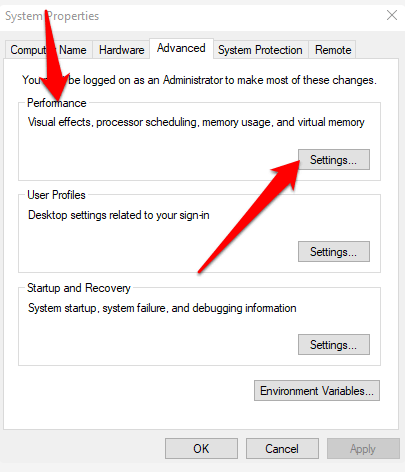Open User Profiles Settings button
Viewport: 405px width, 472px height.
(x=334, y=252)
